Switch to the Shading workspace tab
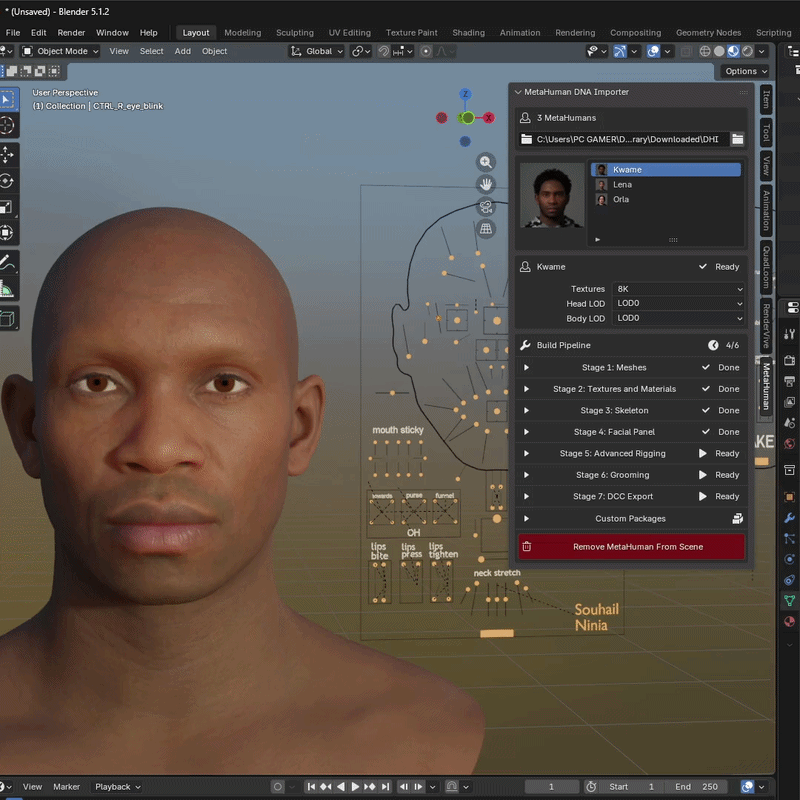The height and width of the screenshot is (800, 800). tap(468, 33)
